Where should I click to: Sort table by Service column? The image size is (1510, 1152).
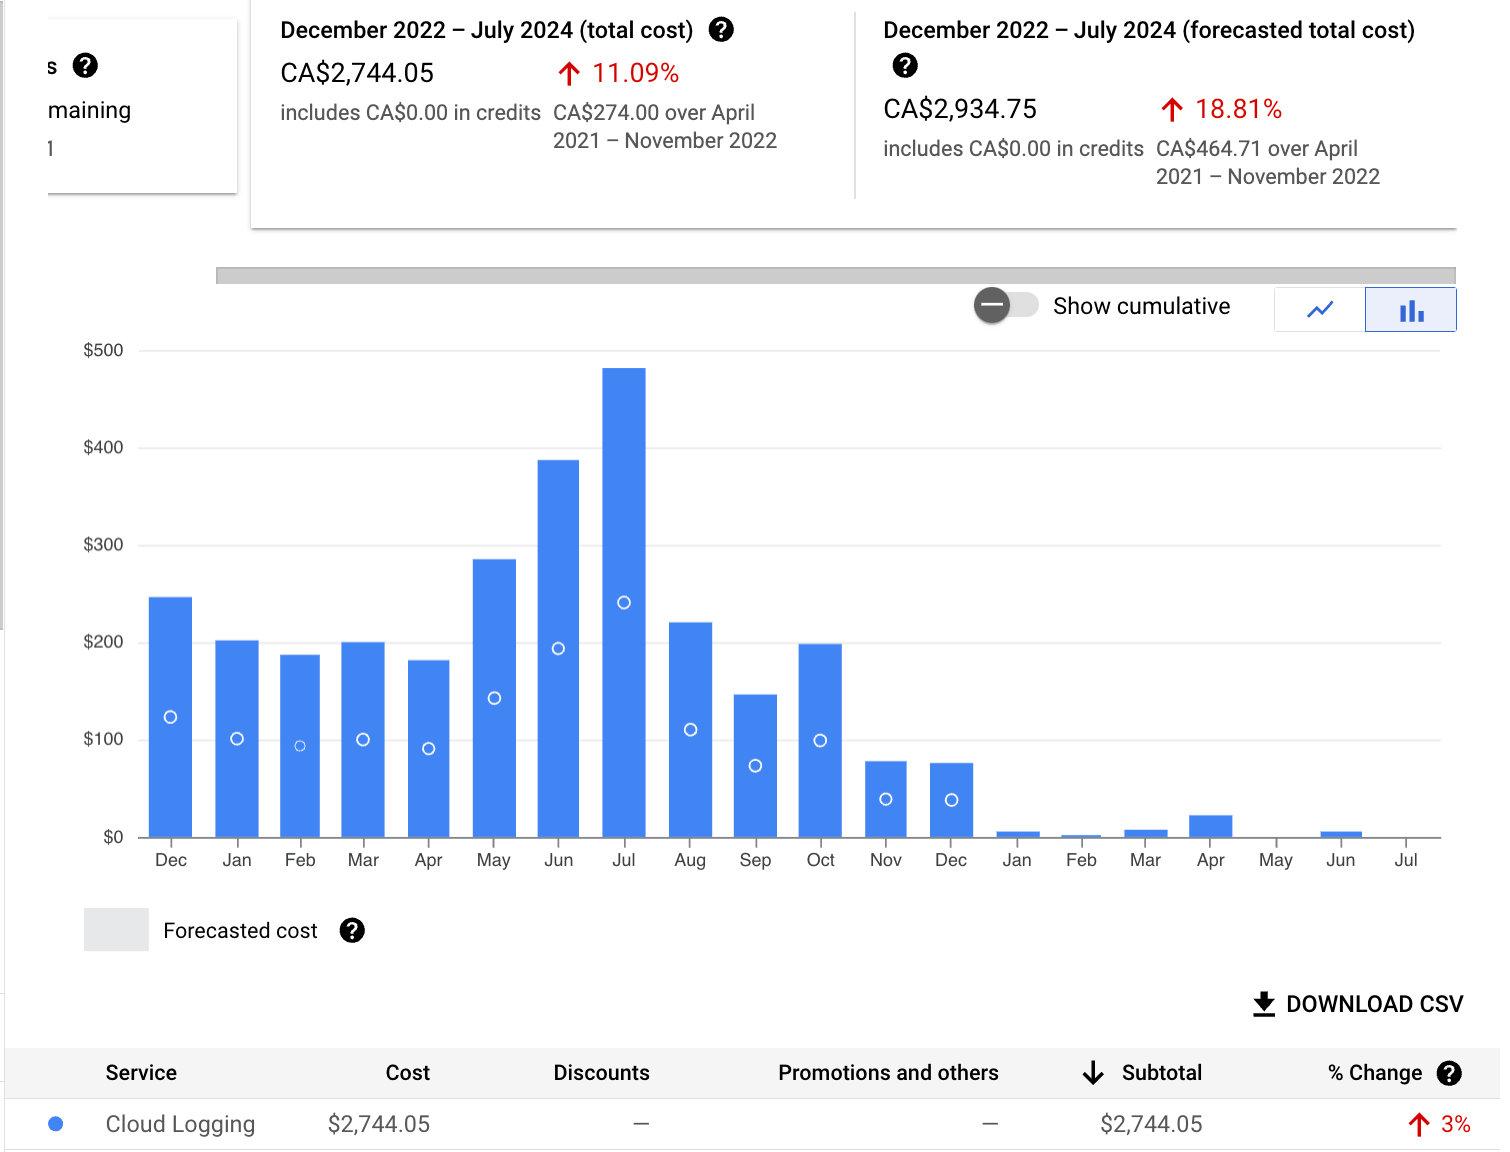(141, 1073)
